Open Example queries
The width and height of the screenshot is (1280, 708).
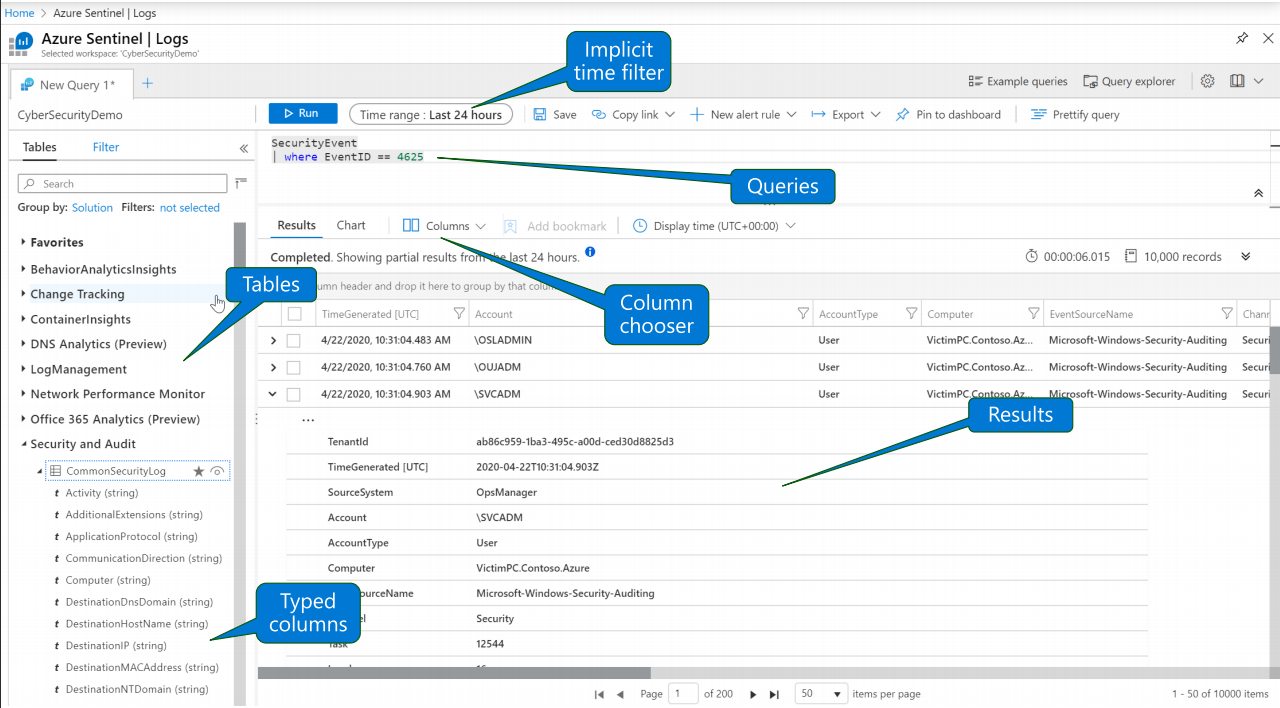(1018, 82)
